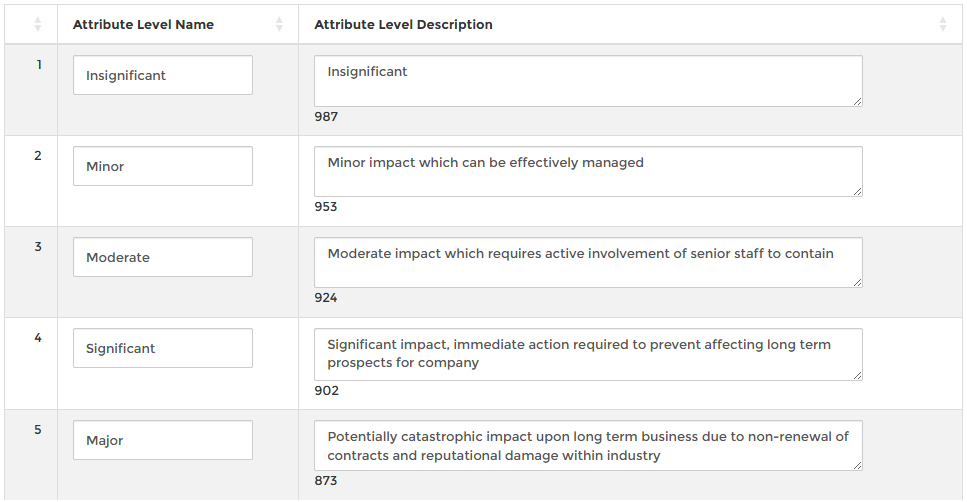Click the Significant impact description textarea

[x=588, y=354]
